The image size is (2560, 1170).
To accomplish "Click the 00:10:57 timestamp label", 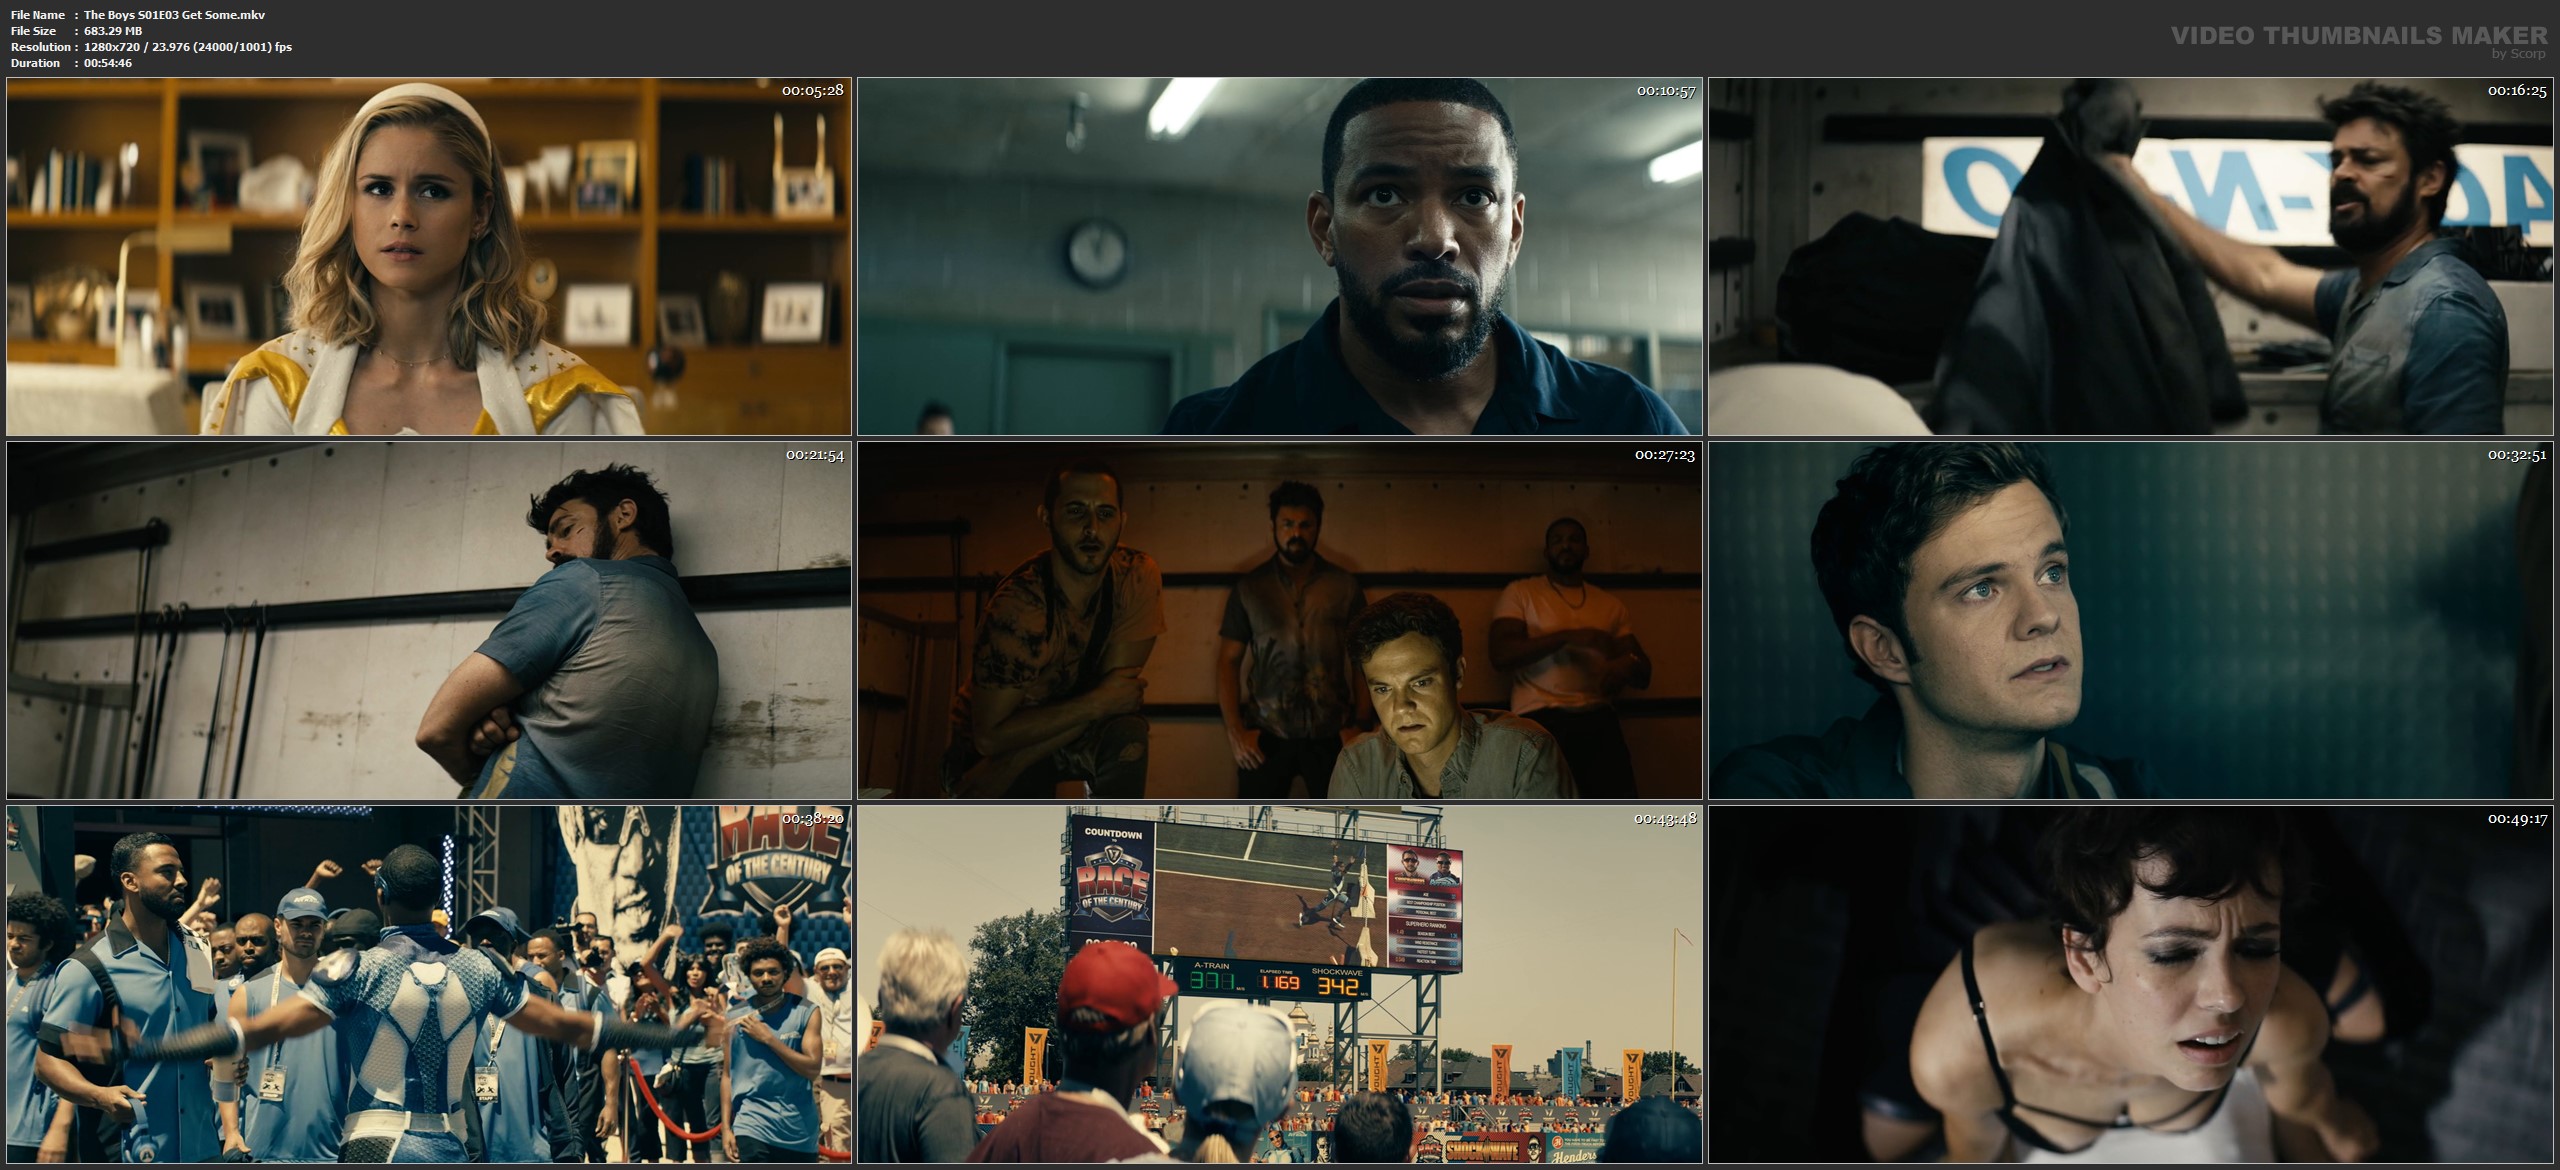I will 1665,90.
